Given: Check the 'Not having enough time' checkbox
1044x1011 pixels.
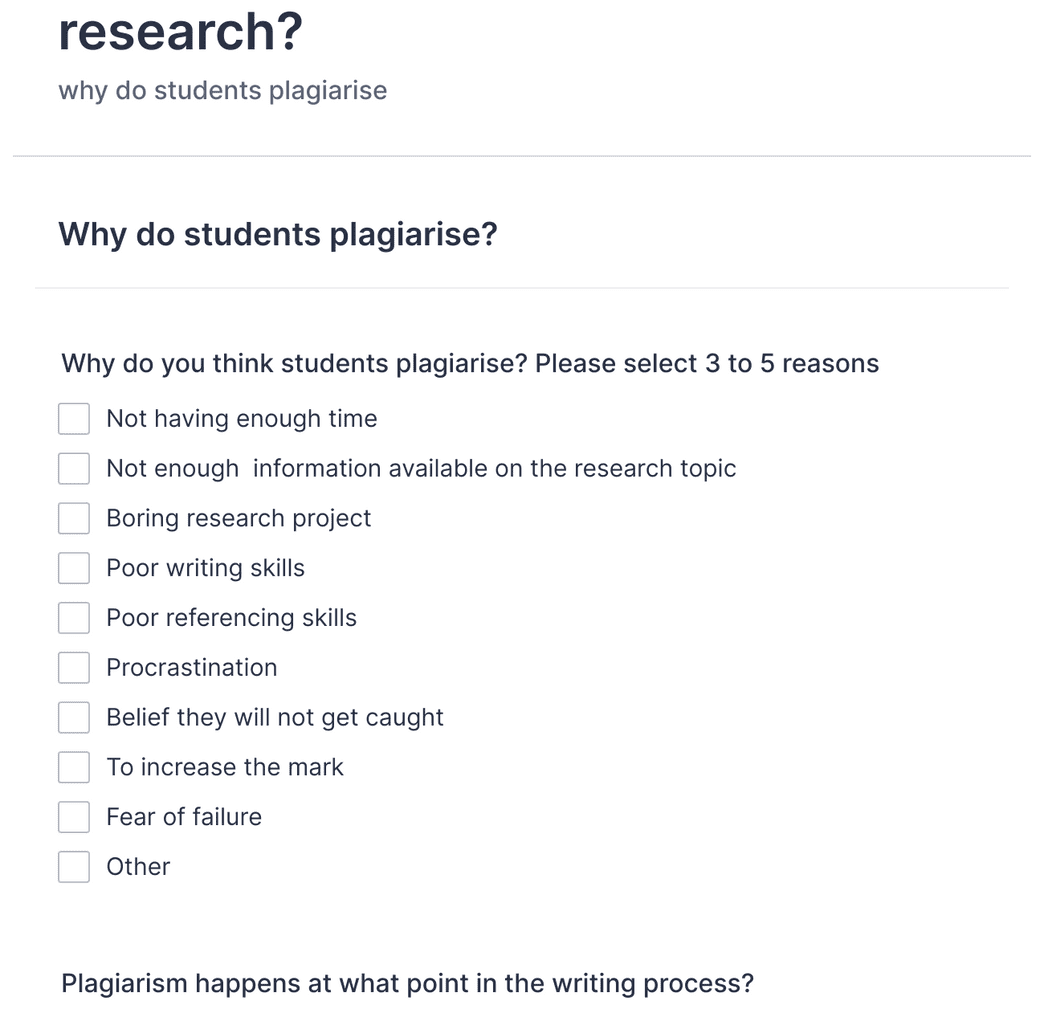Looking at the screenshot, I should point(74,418).
